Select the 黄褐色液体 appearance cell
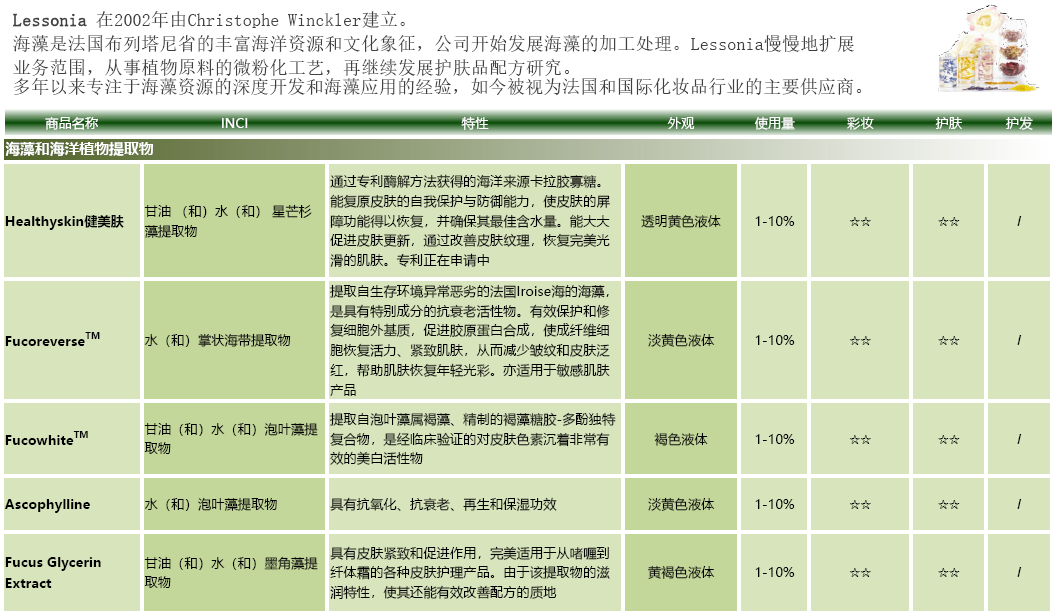The width and height of the screenshot is (1052, 615). [680, 573]
